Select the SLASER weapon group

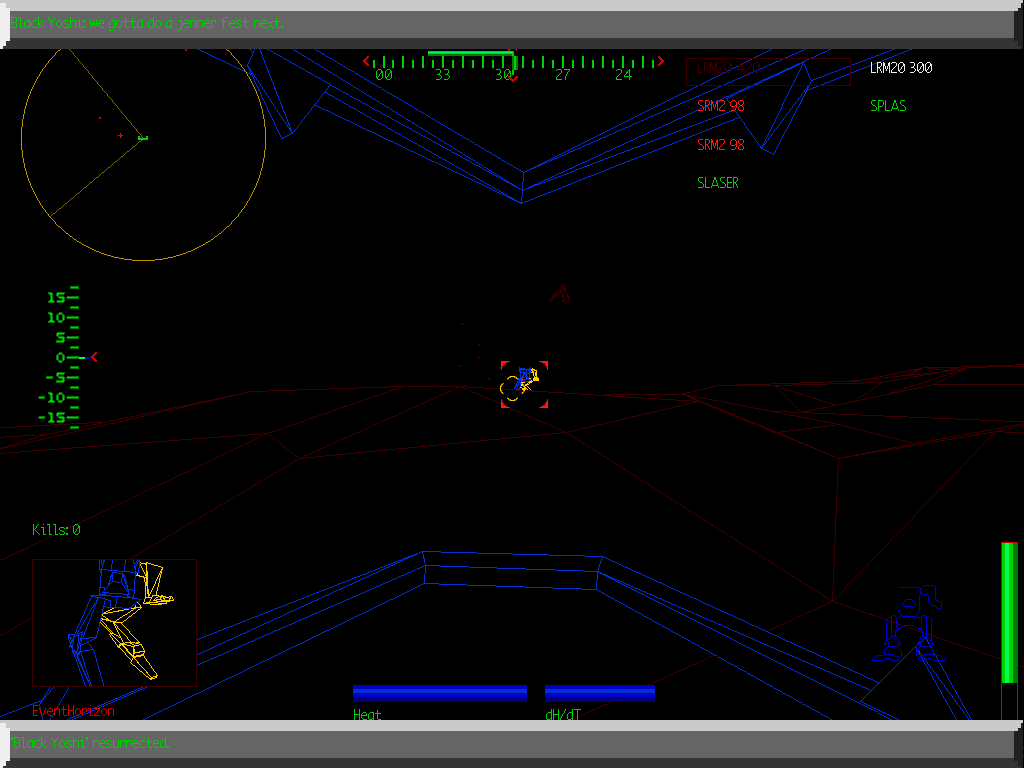coord(718,183)
